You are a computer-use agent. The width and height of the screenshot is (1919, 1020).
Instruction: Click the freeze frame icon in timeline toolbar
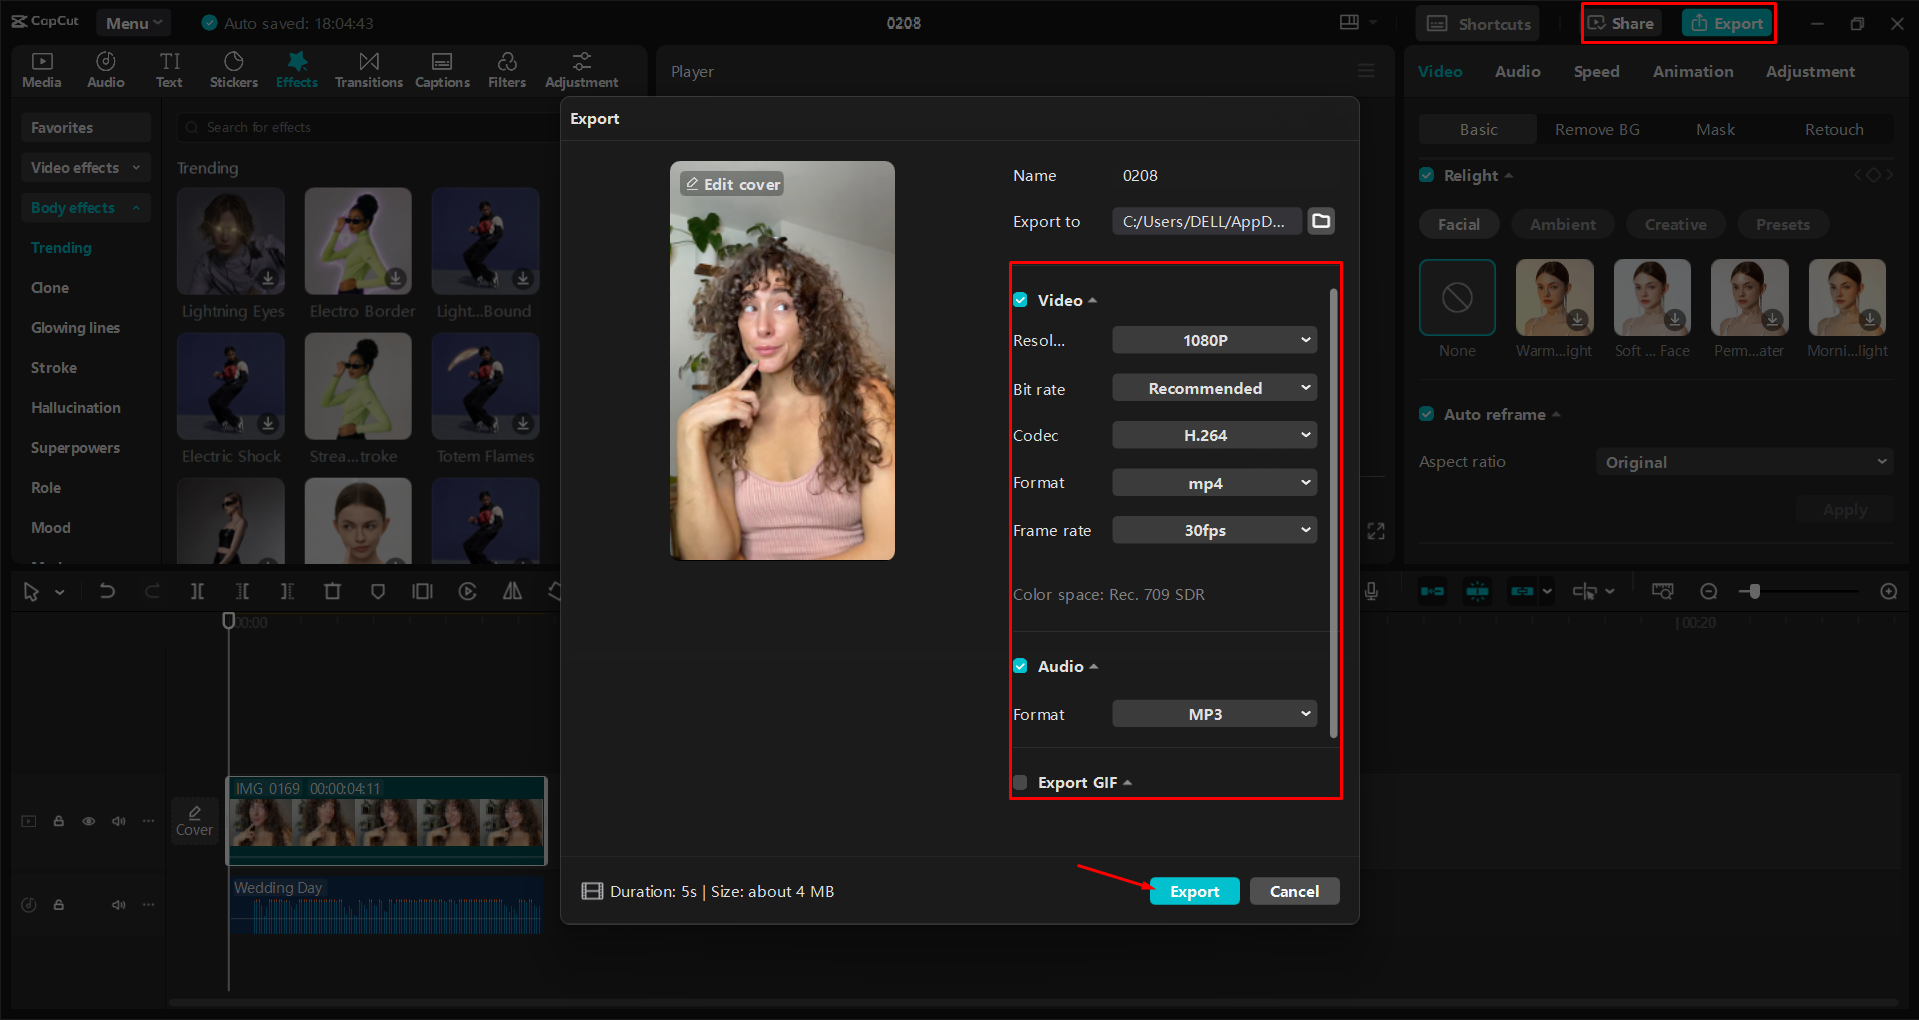tap(422, 591)
